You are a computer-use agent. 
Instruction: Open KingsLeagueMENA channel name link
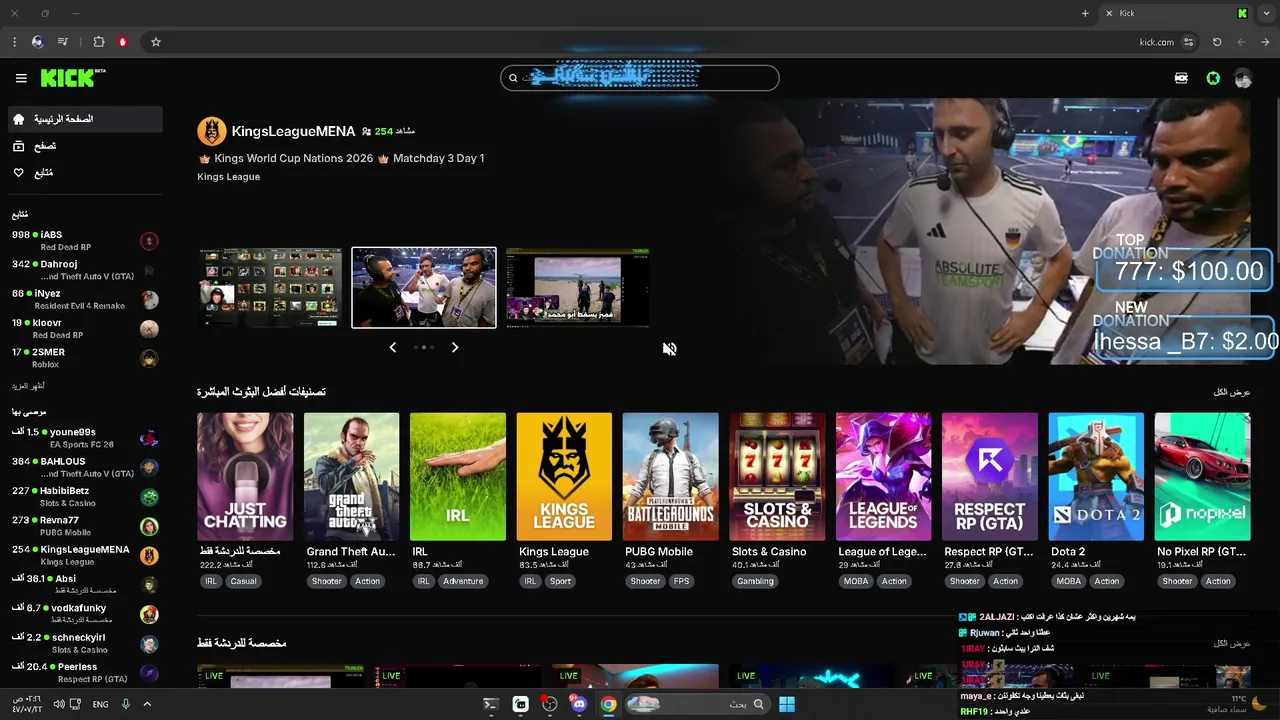pos(293,131)
